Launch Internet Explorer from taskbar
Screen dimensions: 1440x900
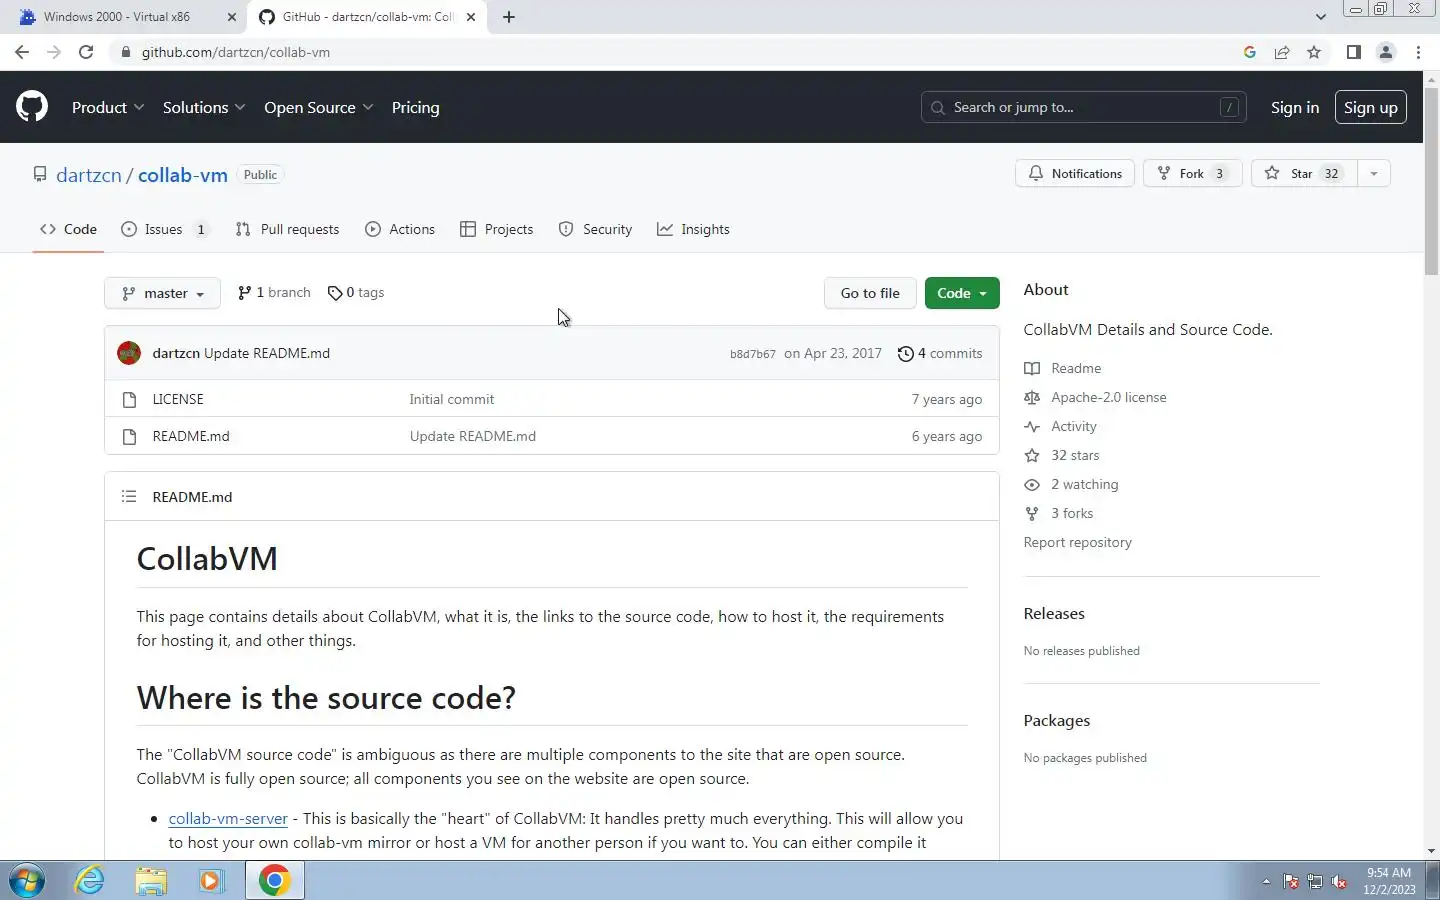tap(90, 880)
